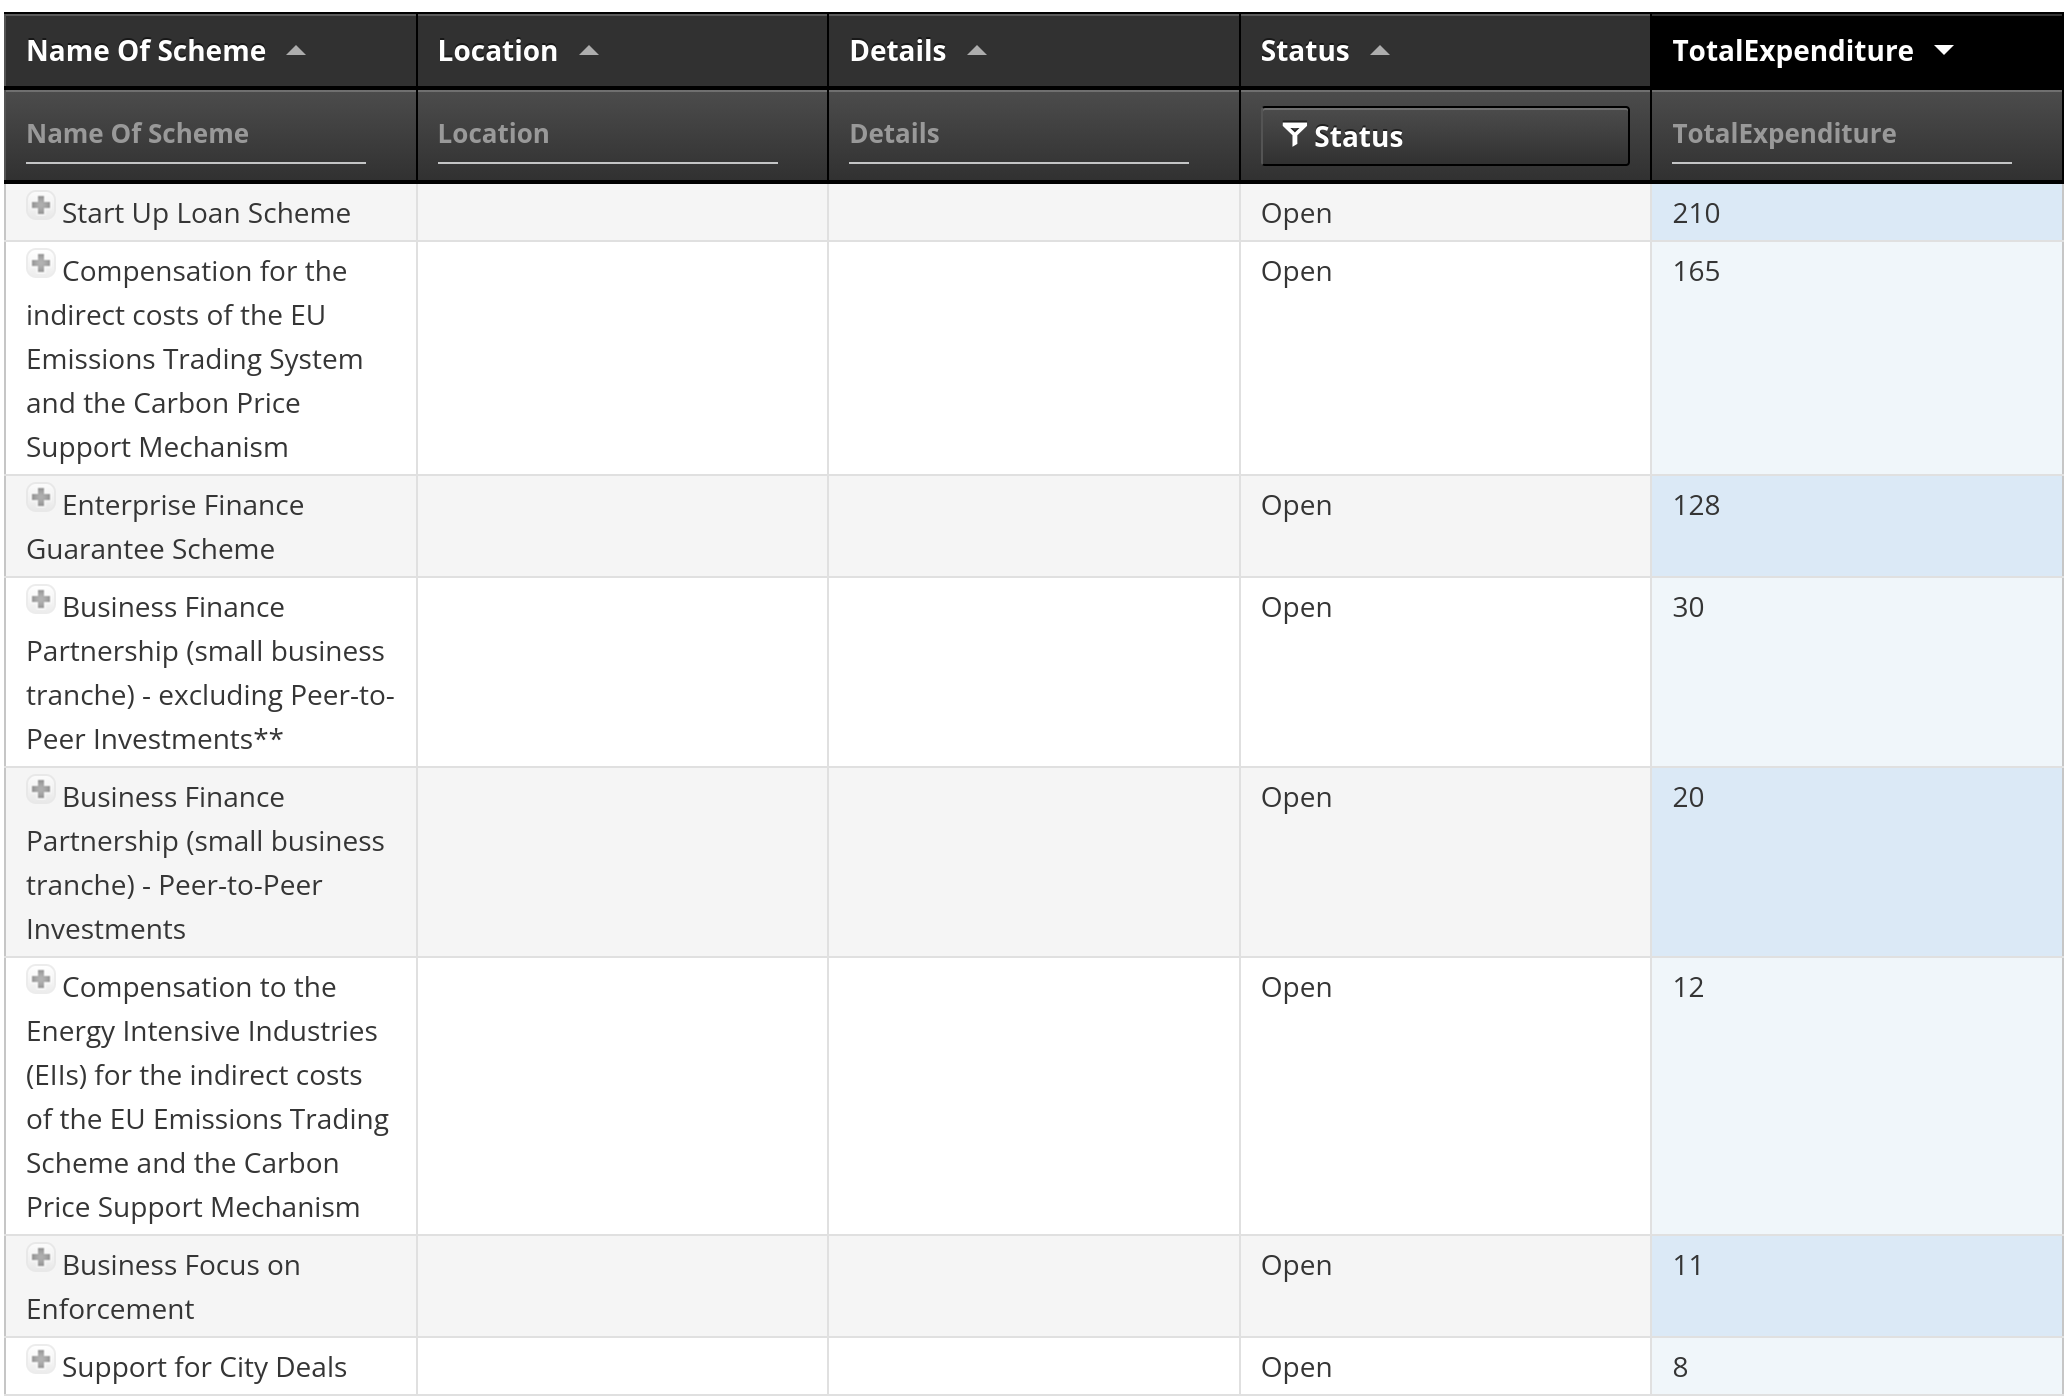The width and height of the screenshot is (2066, 1396).
Task: Click the sort arrow on Location header
Action: (588, 48)
